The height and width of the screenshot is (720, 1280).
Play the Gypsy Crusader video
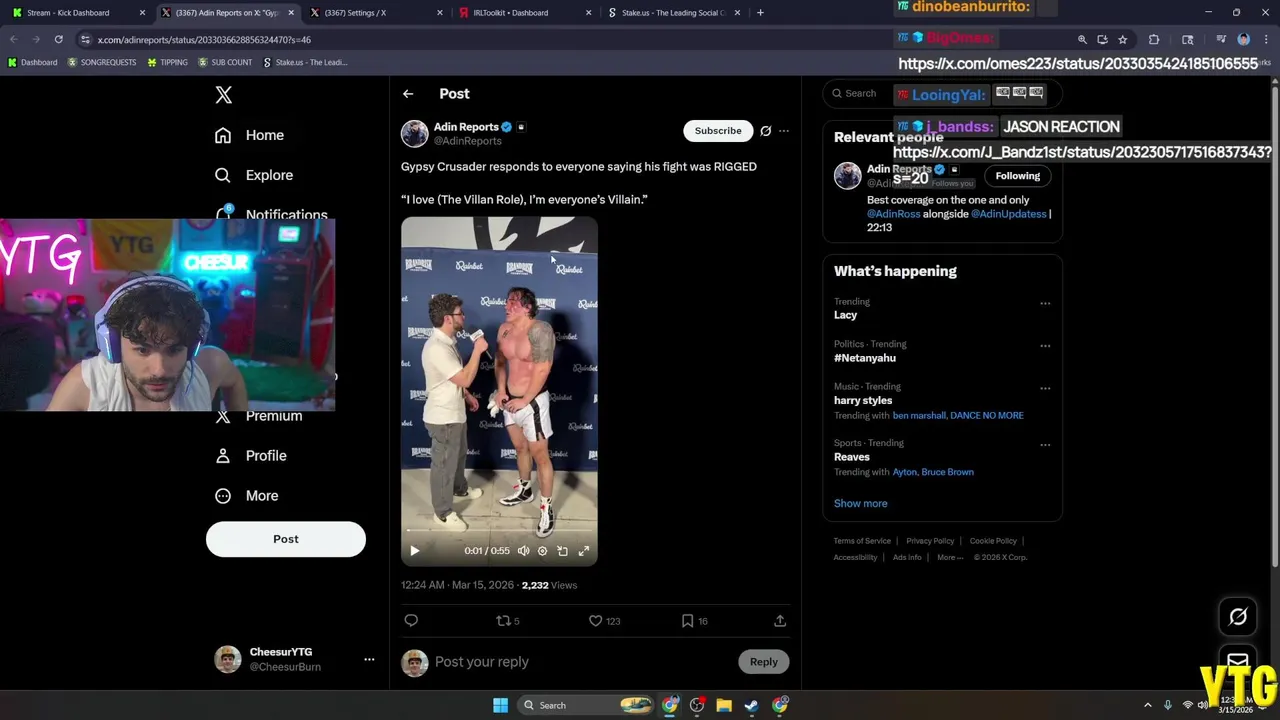[415, 551]
